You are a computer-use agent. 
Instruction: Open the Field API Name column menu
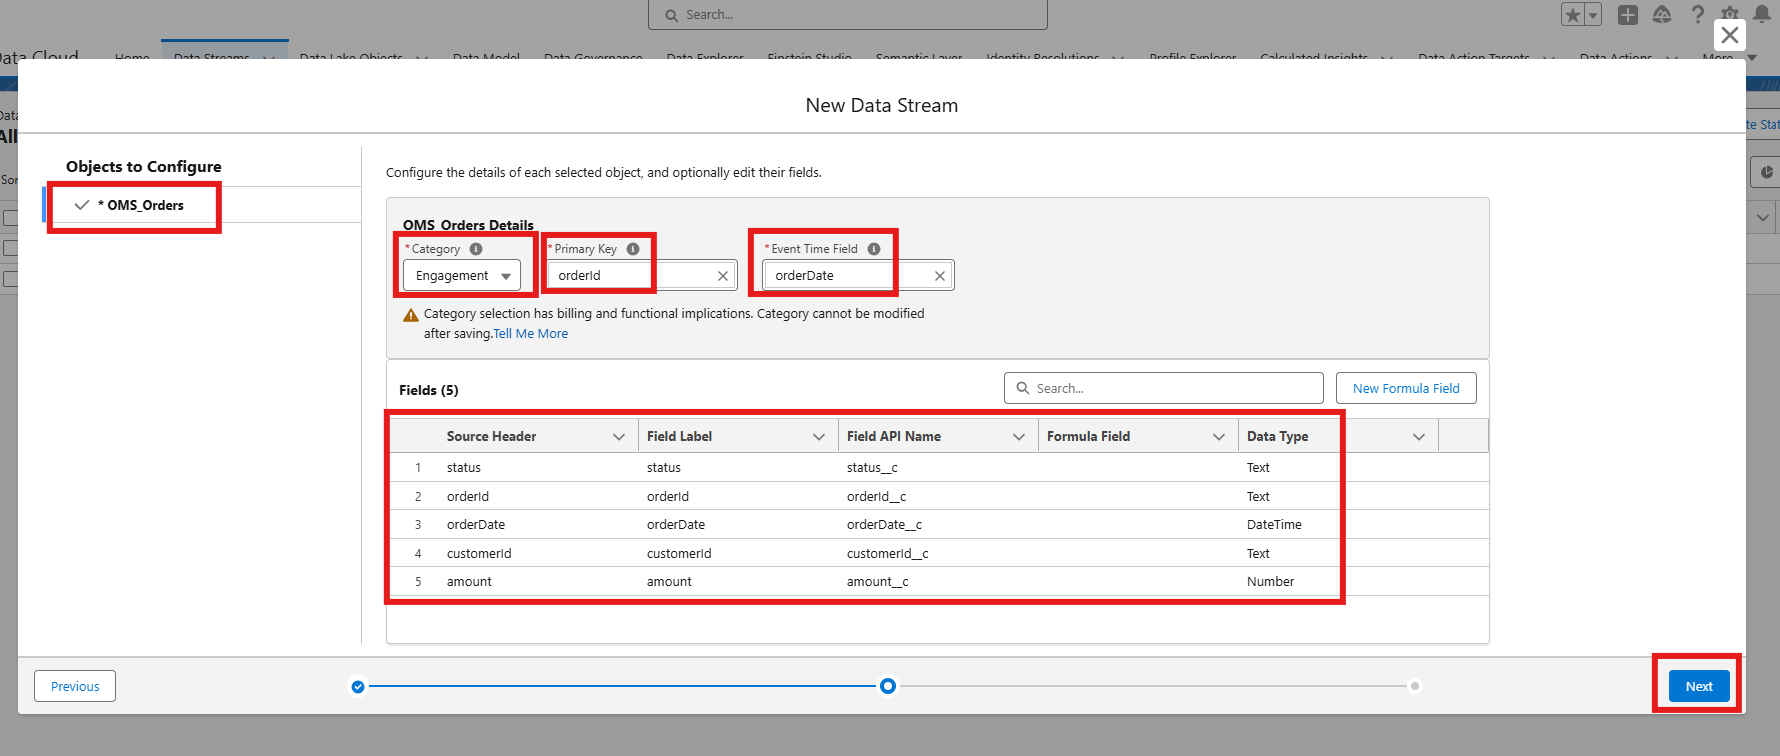click(x=1019, y=437)
